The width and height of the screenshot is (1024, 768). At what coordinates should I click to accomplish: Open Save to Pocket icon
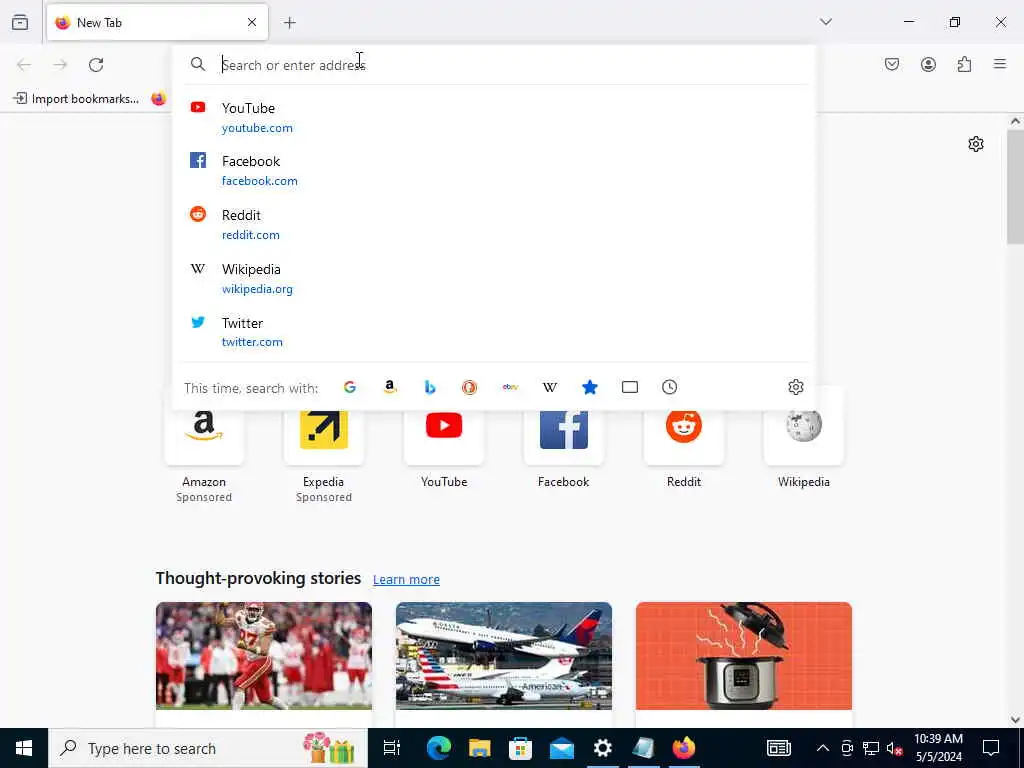[892, 64]
